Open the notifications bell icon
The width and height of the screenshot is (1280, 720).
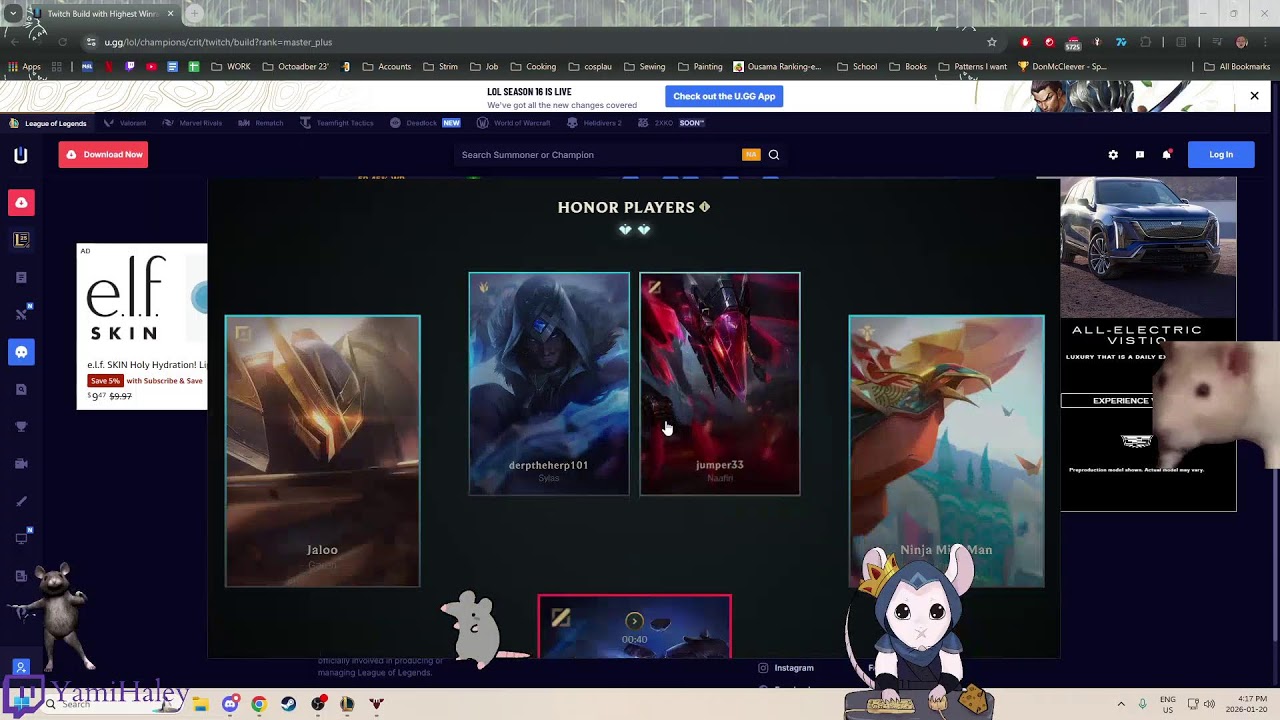(1166, 155)
